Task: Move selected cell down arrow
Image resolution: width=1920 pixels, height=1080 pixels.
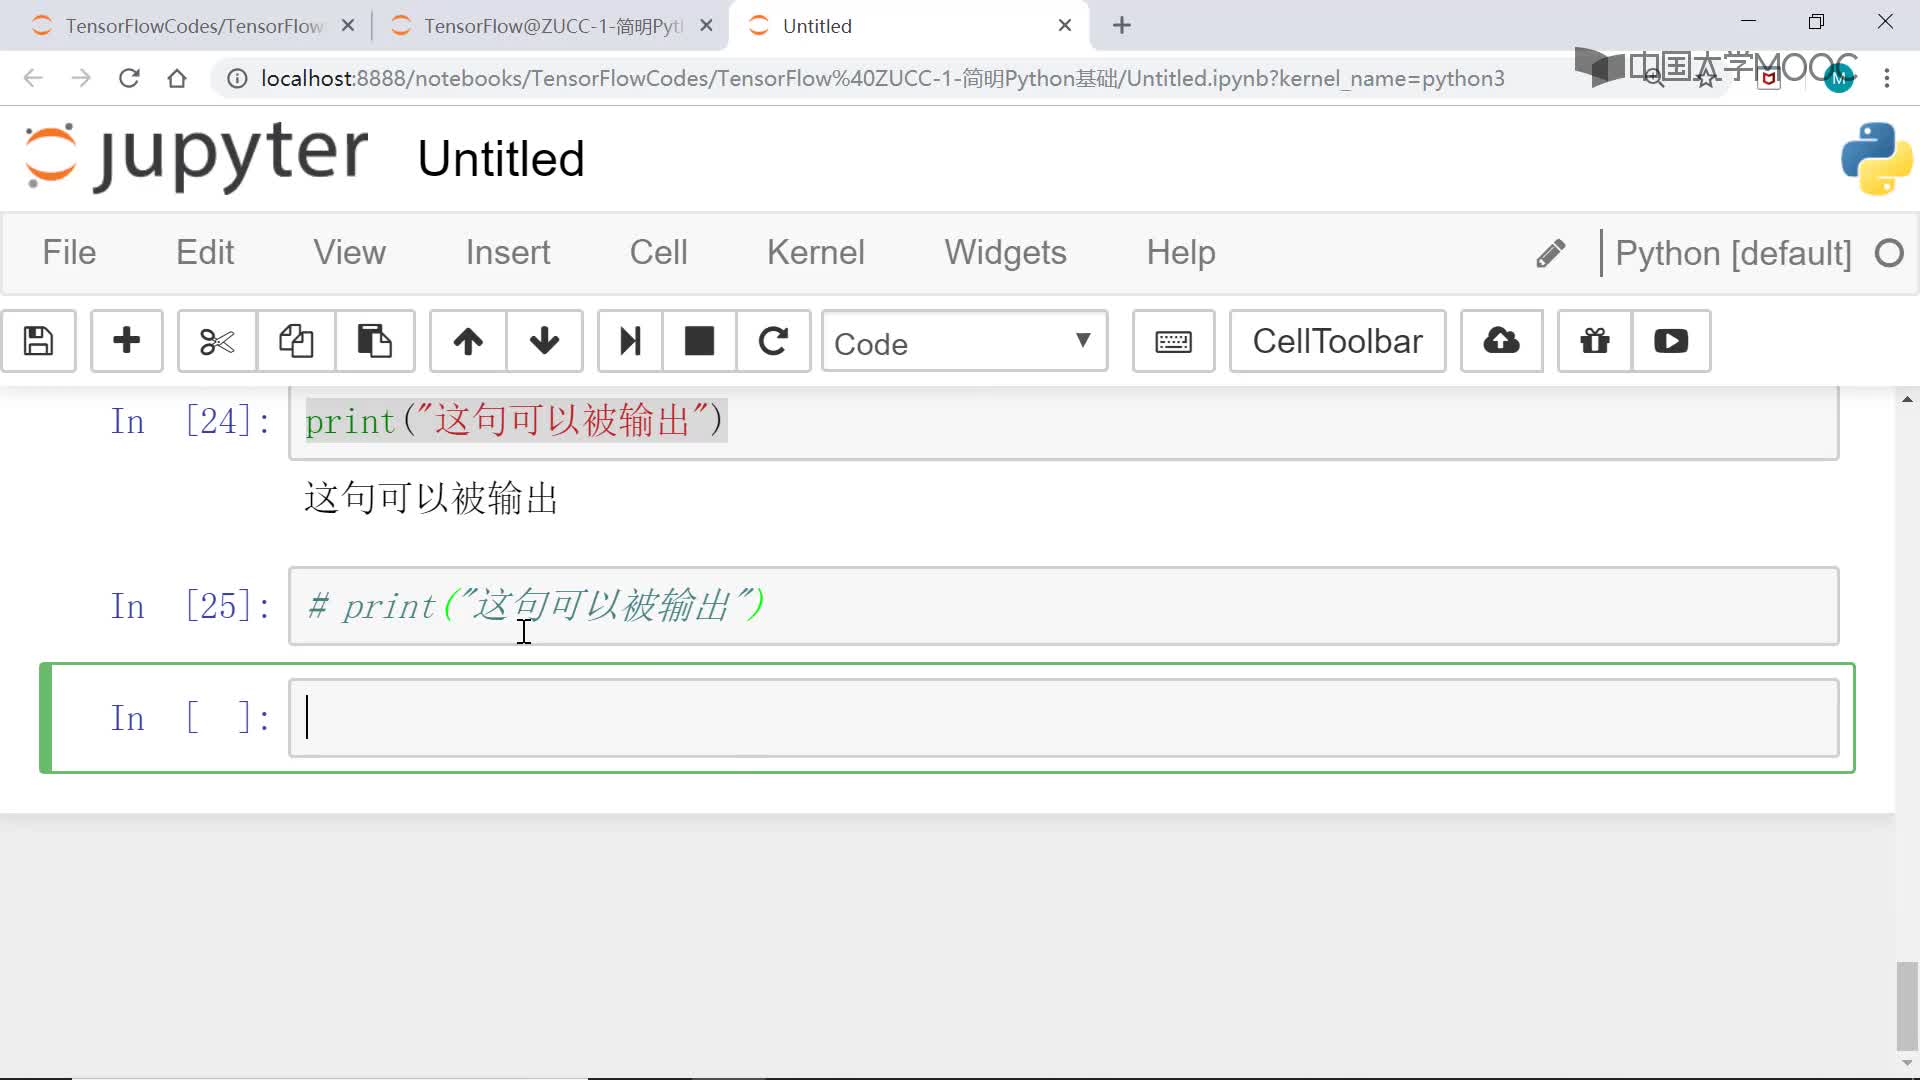Action: coord(545,342)
